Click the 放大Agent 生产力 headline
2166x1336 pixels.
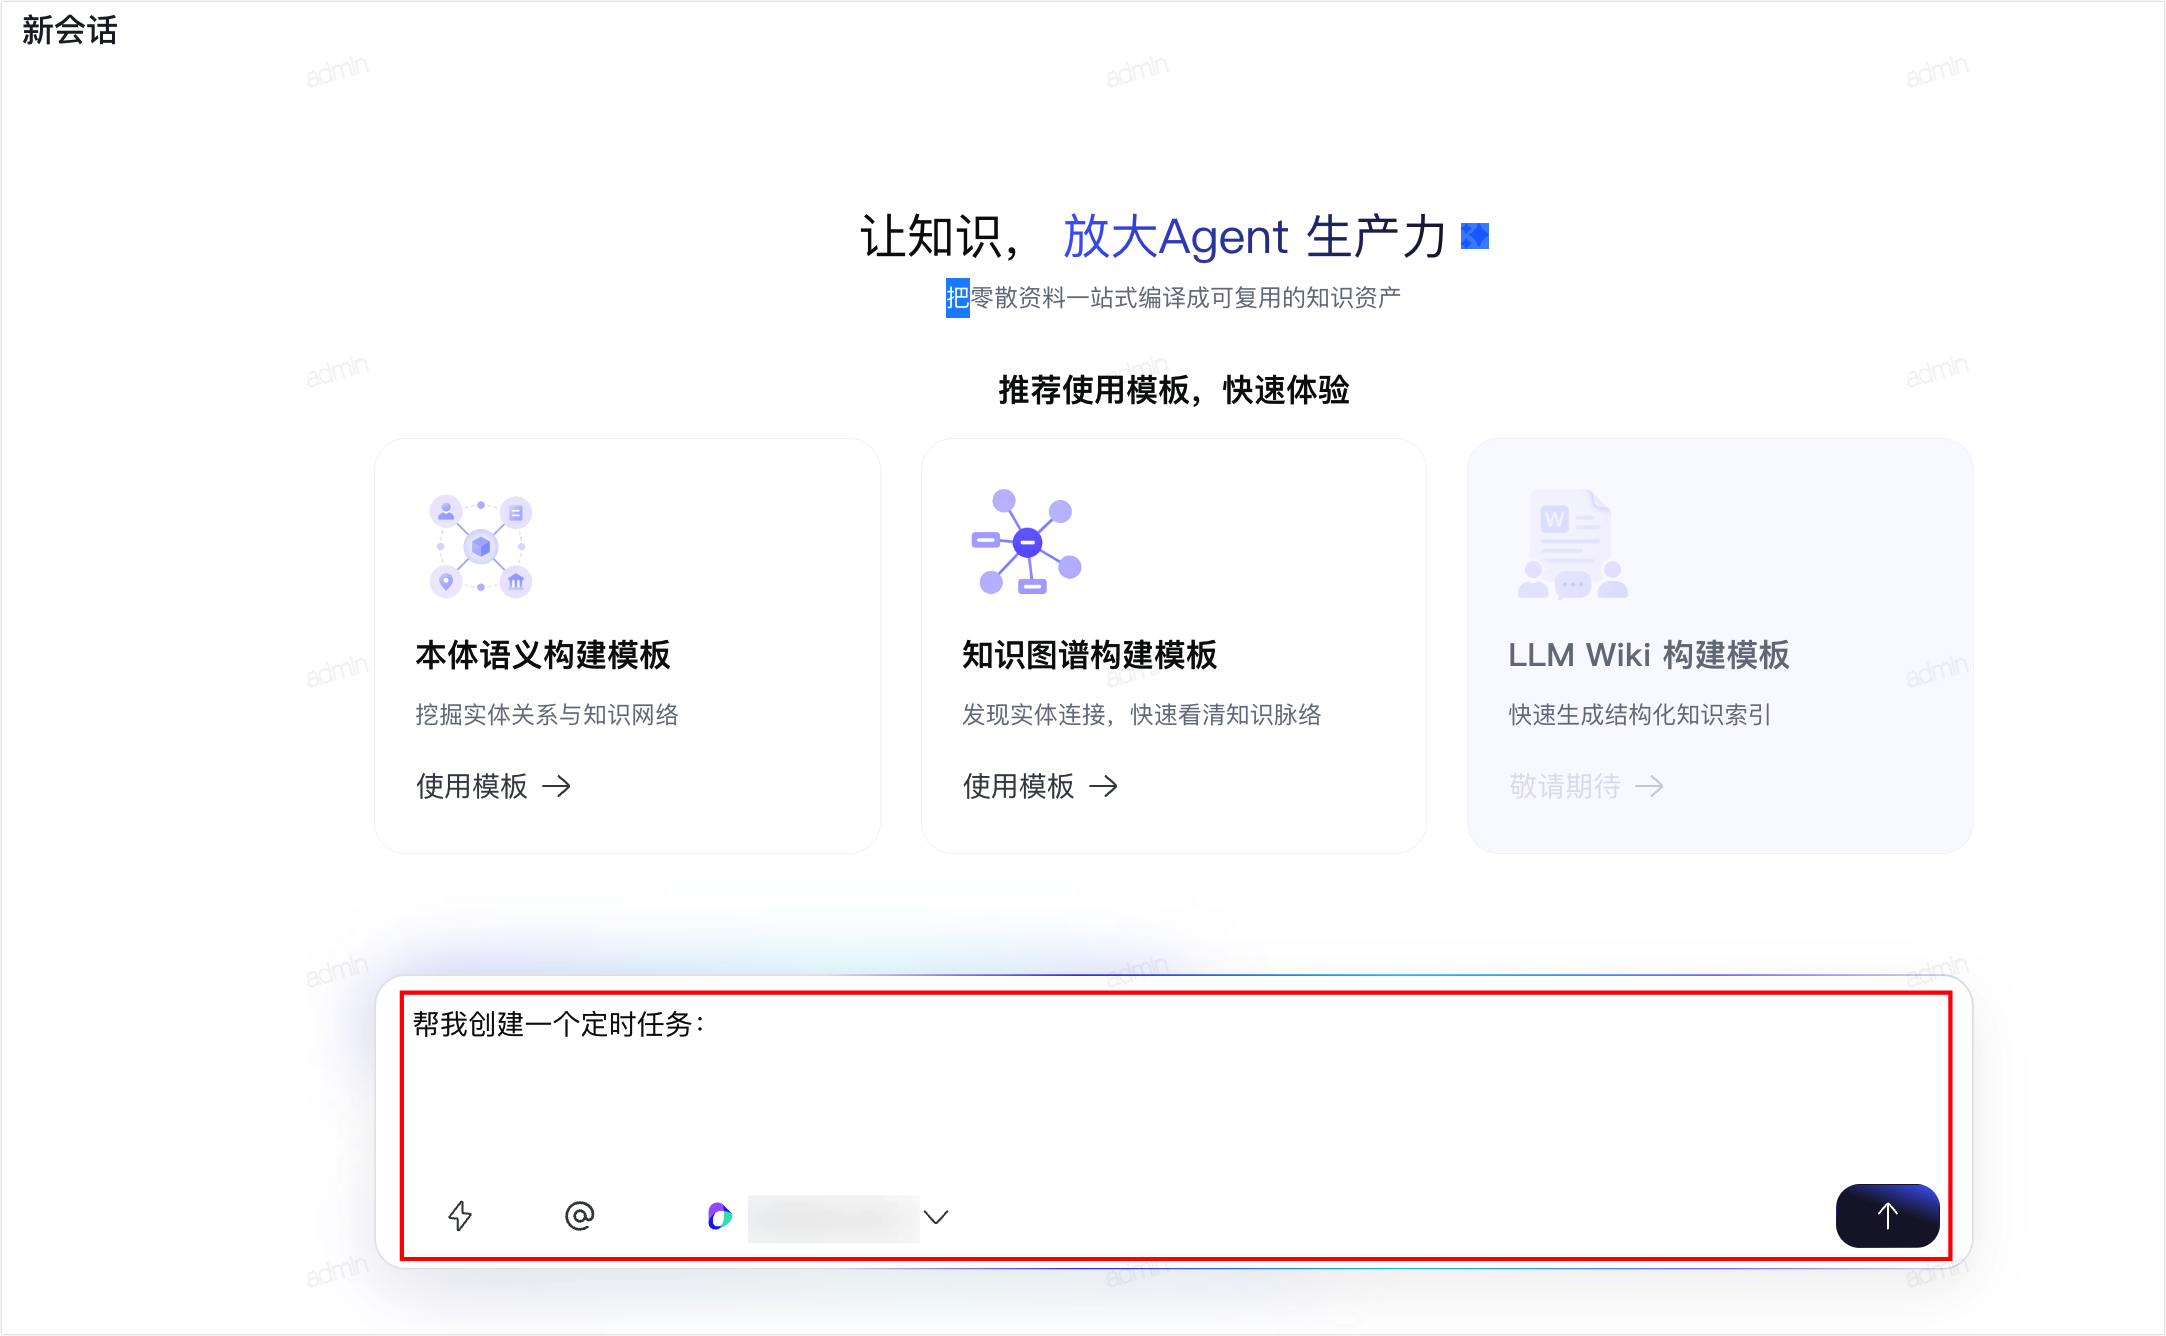1254,237
